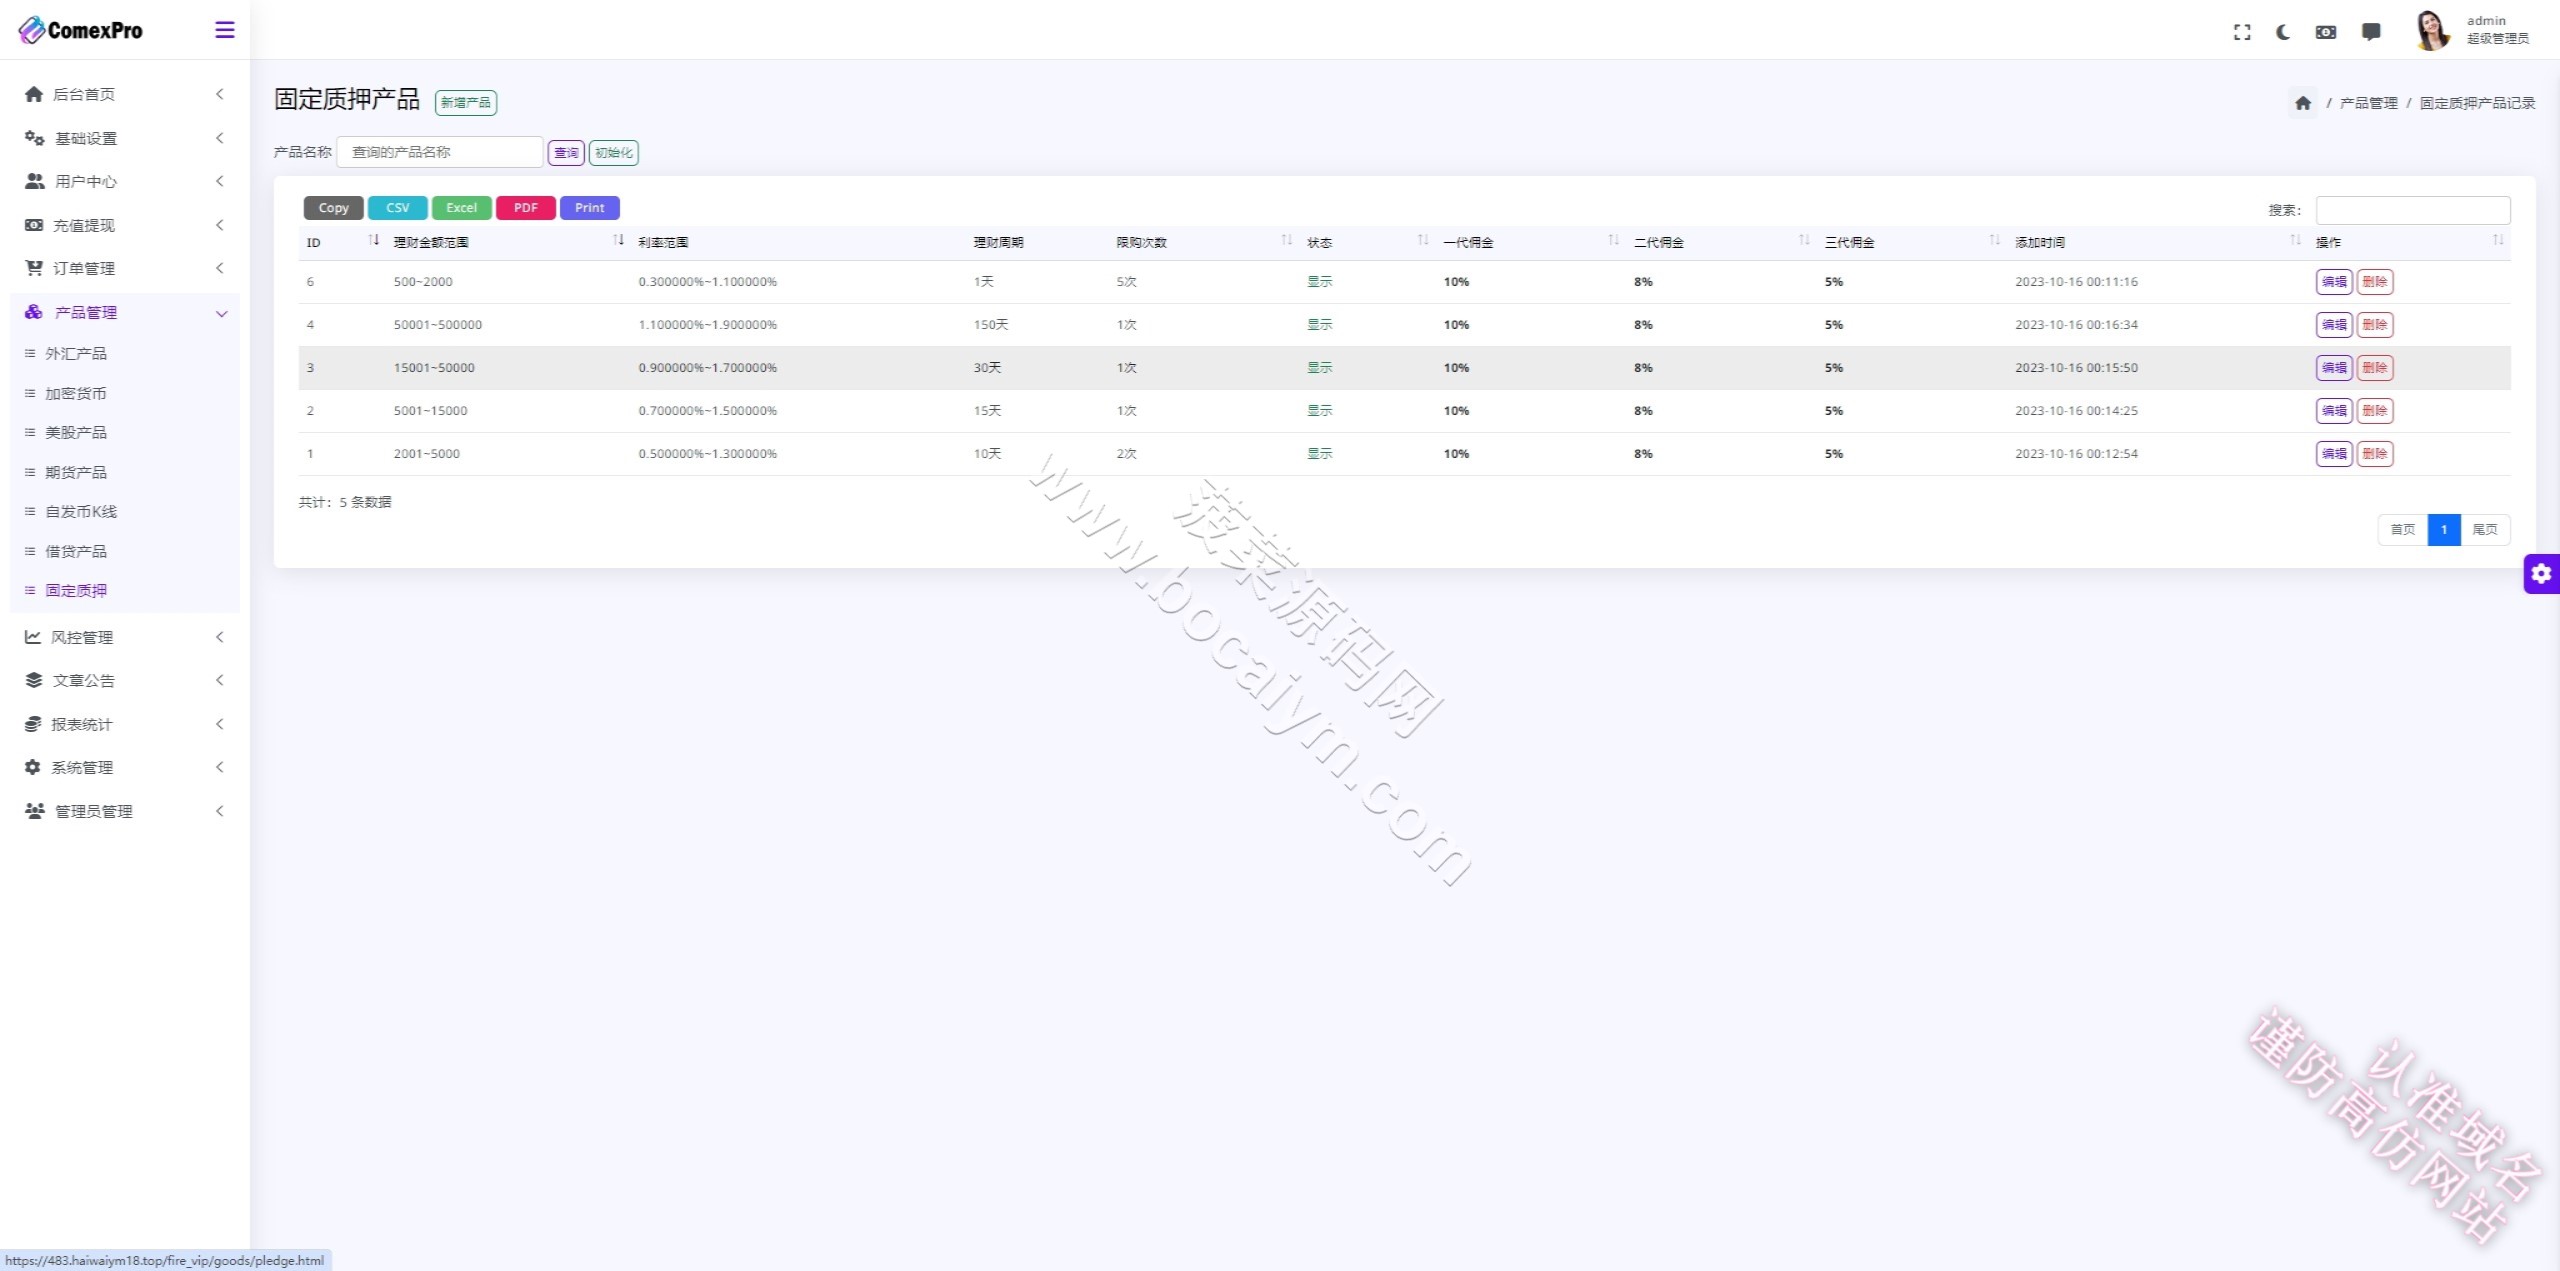Open the purple settings gear panel
The height and width of the screenshot is (1271, 2560).
tap(2541, 574)
